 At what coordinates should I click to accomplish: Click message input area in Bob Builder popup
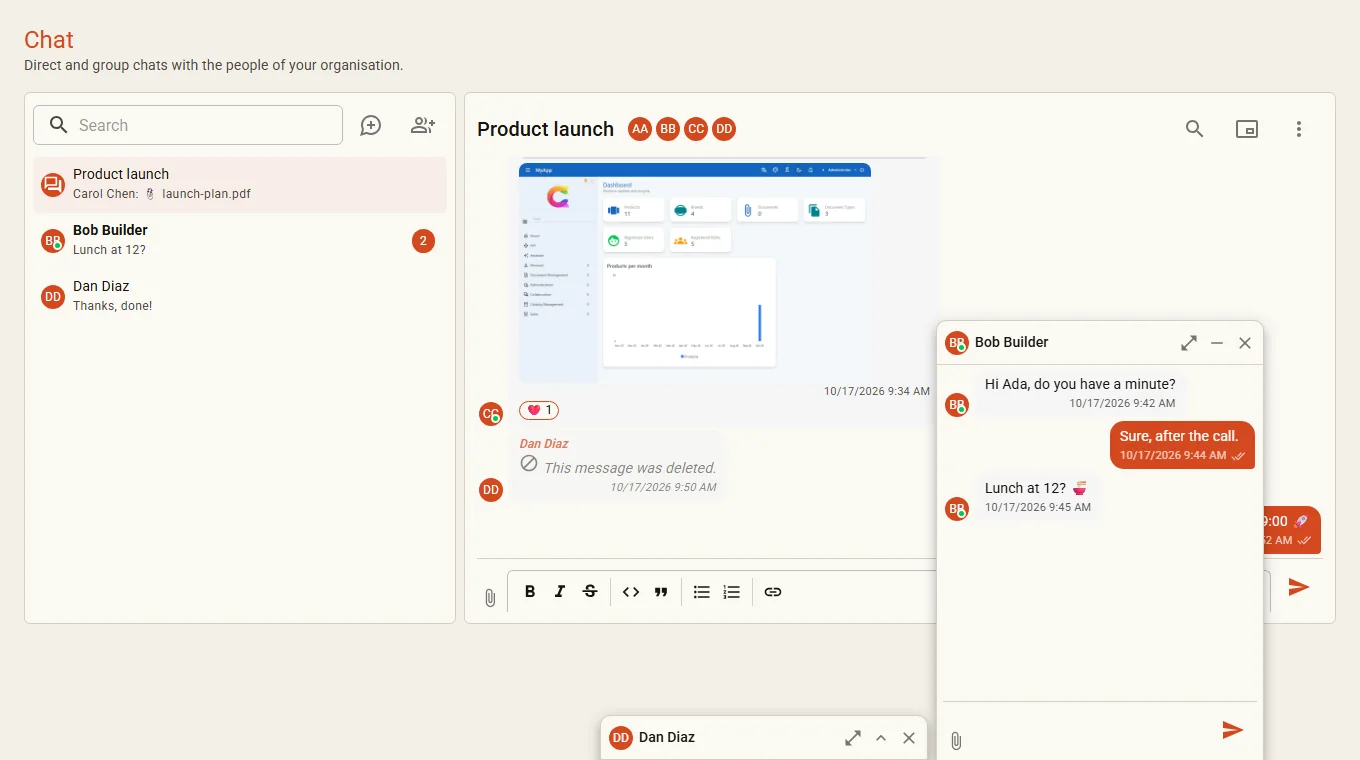[x=1093, y=730]
